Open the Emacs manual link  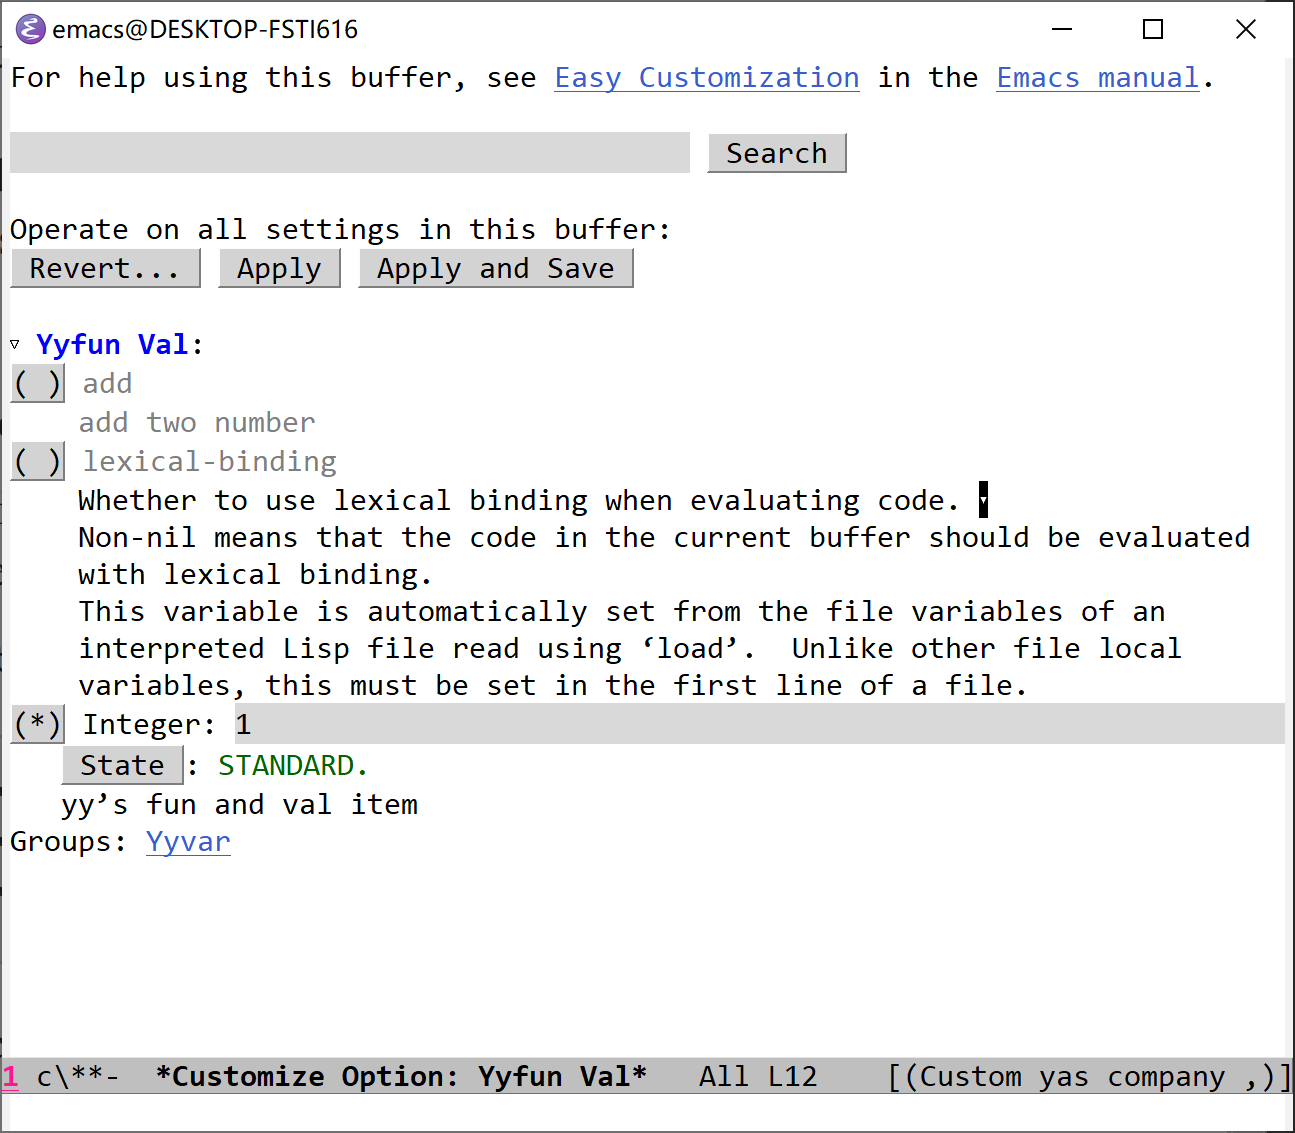[x=1097, y=78]
